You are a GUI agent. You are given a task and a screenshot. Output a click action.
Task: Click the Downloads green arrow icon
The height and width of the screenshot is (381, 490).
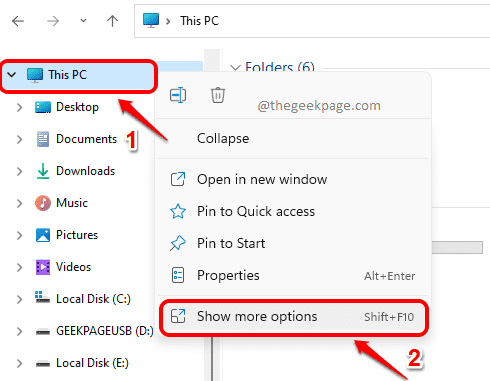43,171
